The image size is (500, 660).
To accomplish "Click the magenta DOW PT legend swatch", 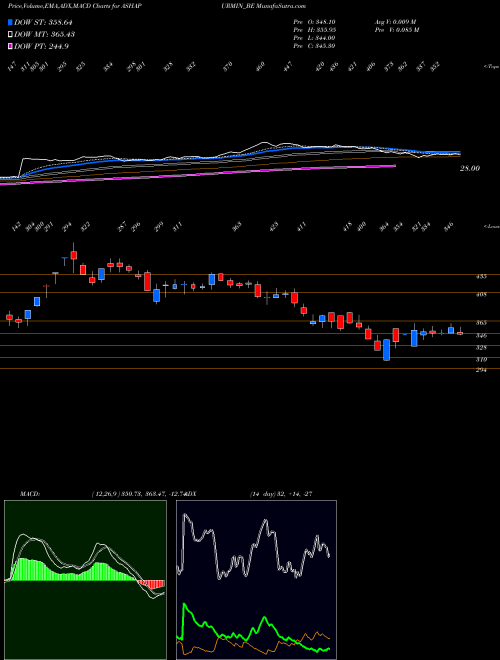I will [10, 46].
